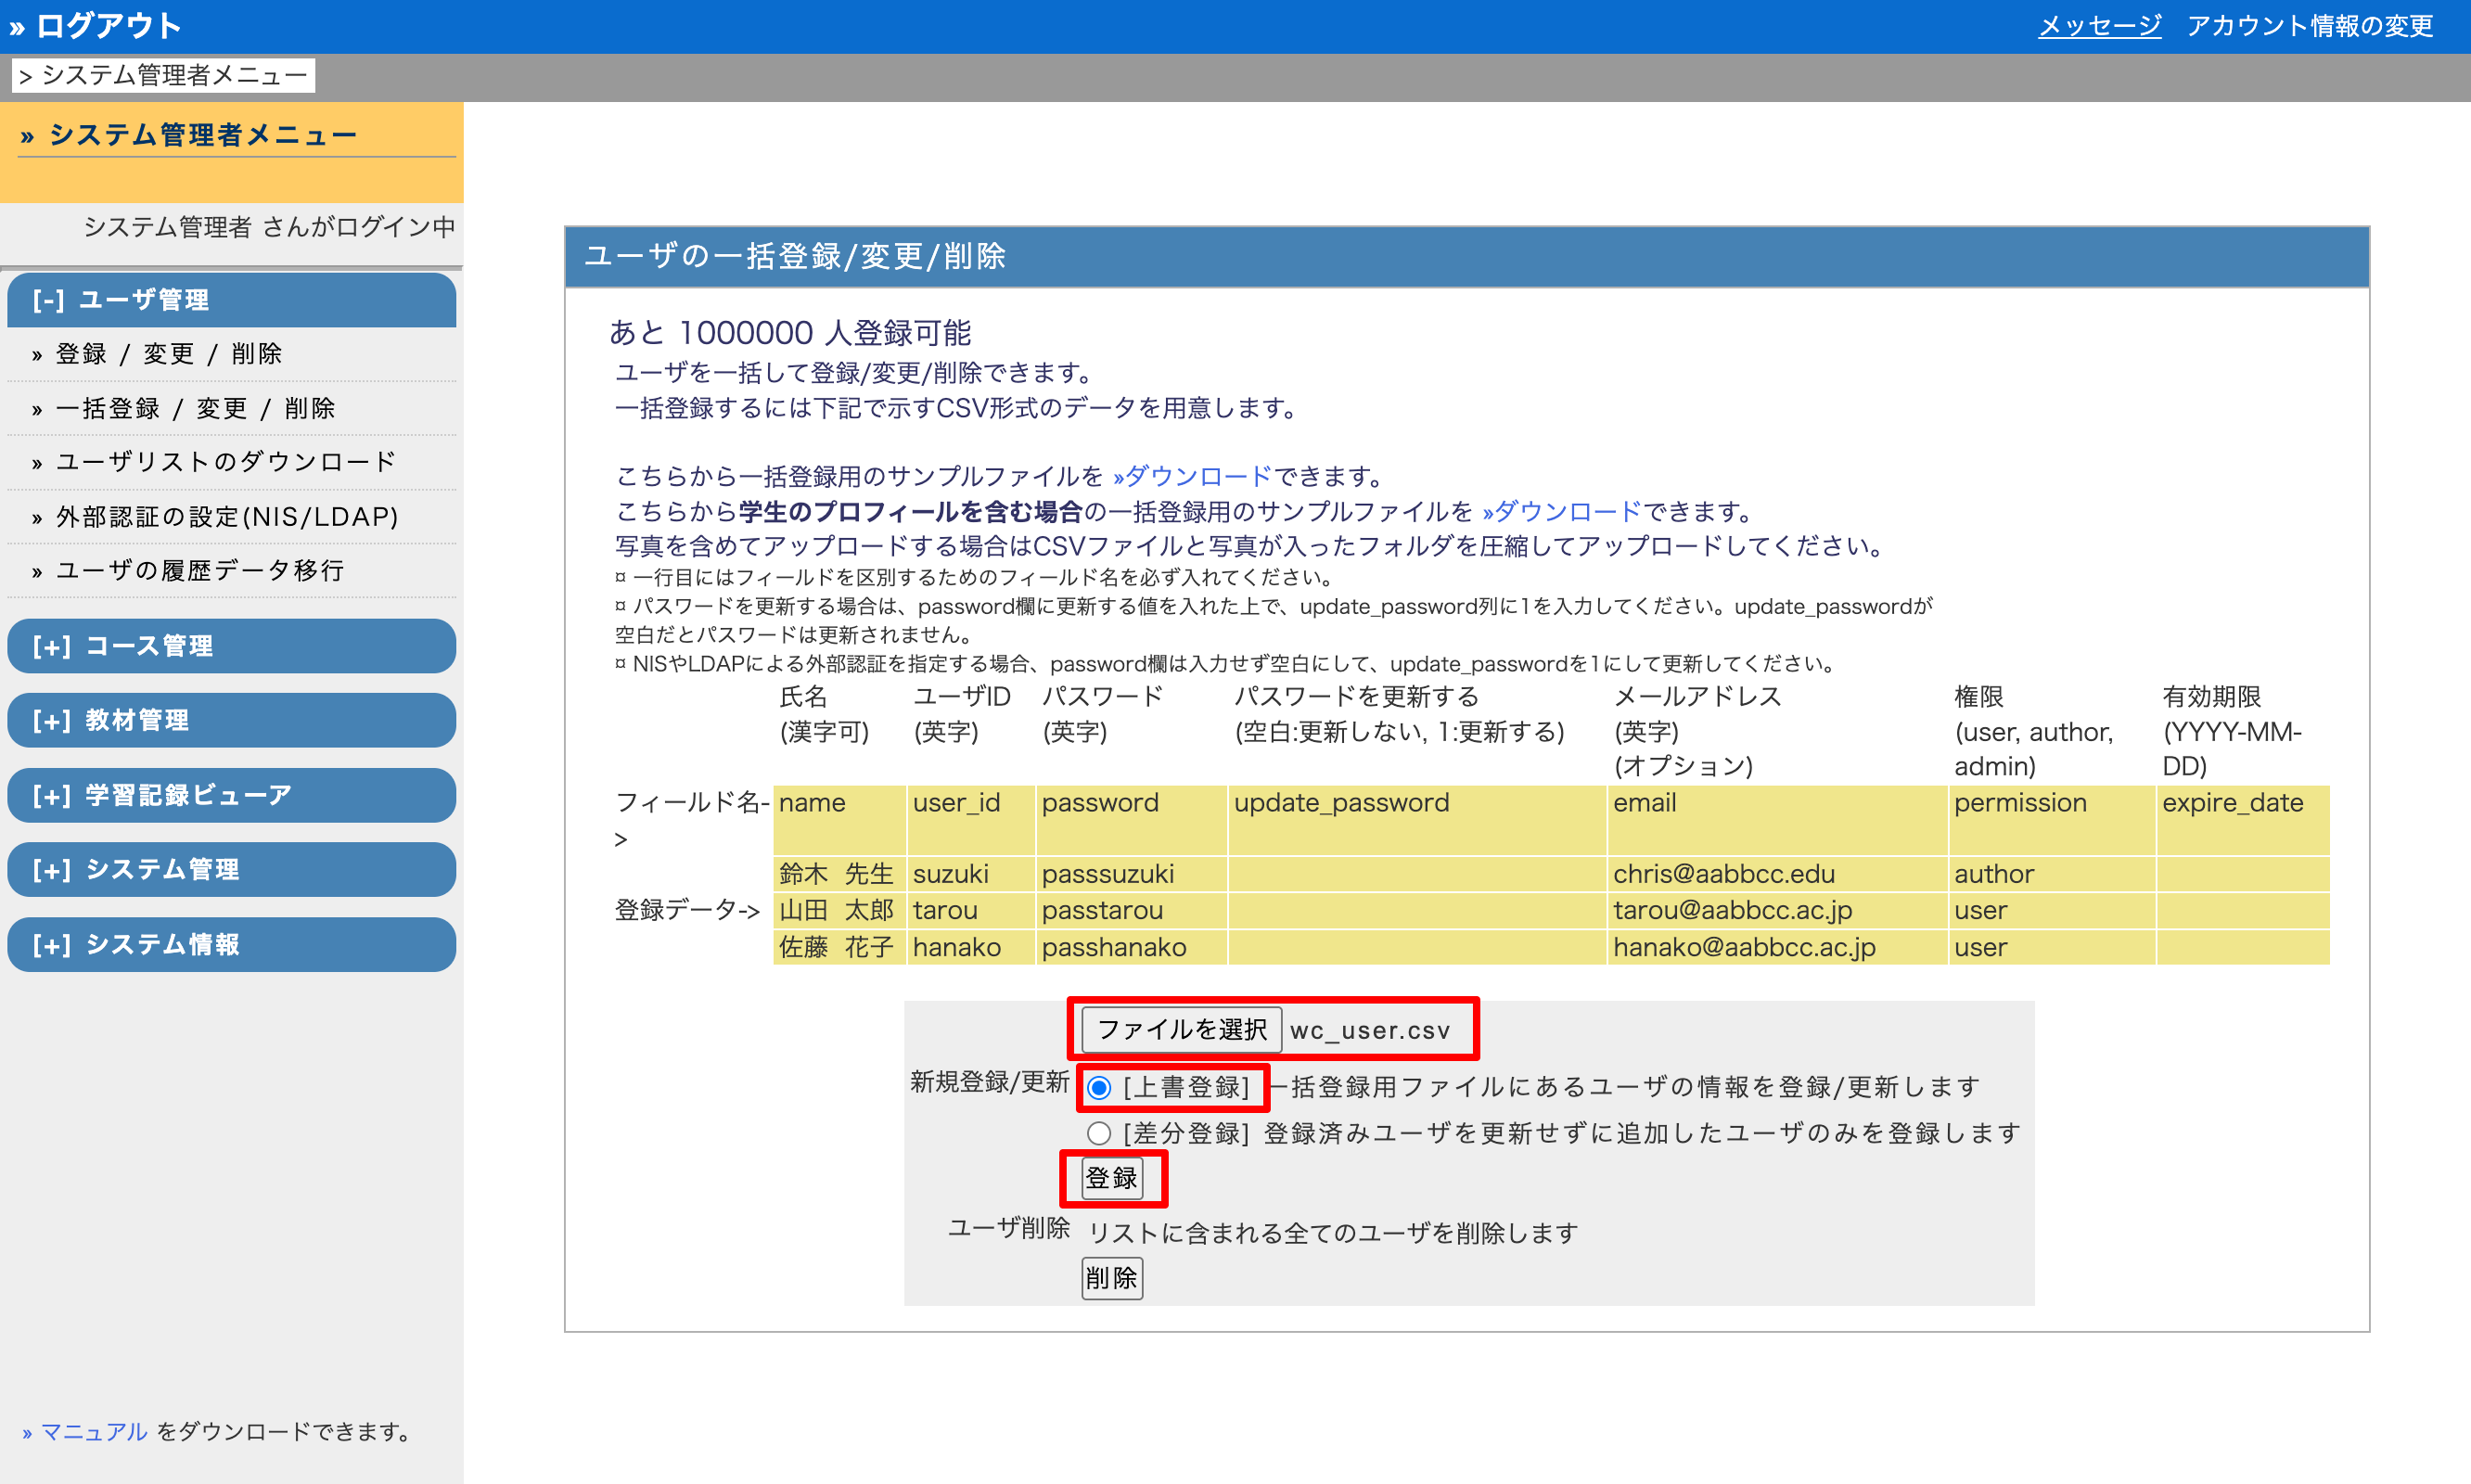Open 外部認証の設定(NIS/LDAP) menu item

pyautogui.click(x=227, y=517)
